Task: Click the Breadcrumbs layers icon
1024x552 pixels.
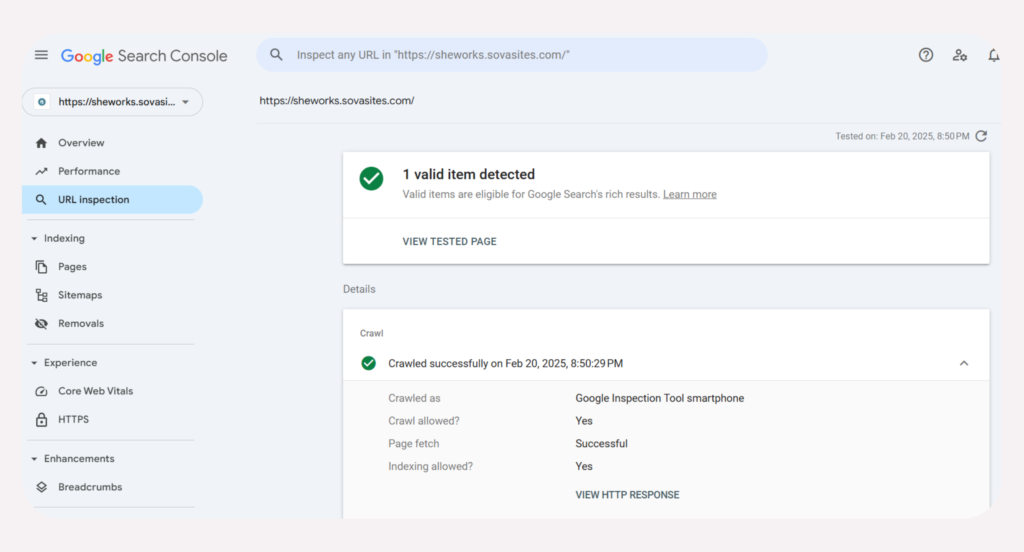Action: coord(41,487)
